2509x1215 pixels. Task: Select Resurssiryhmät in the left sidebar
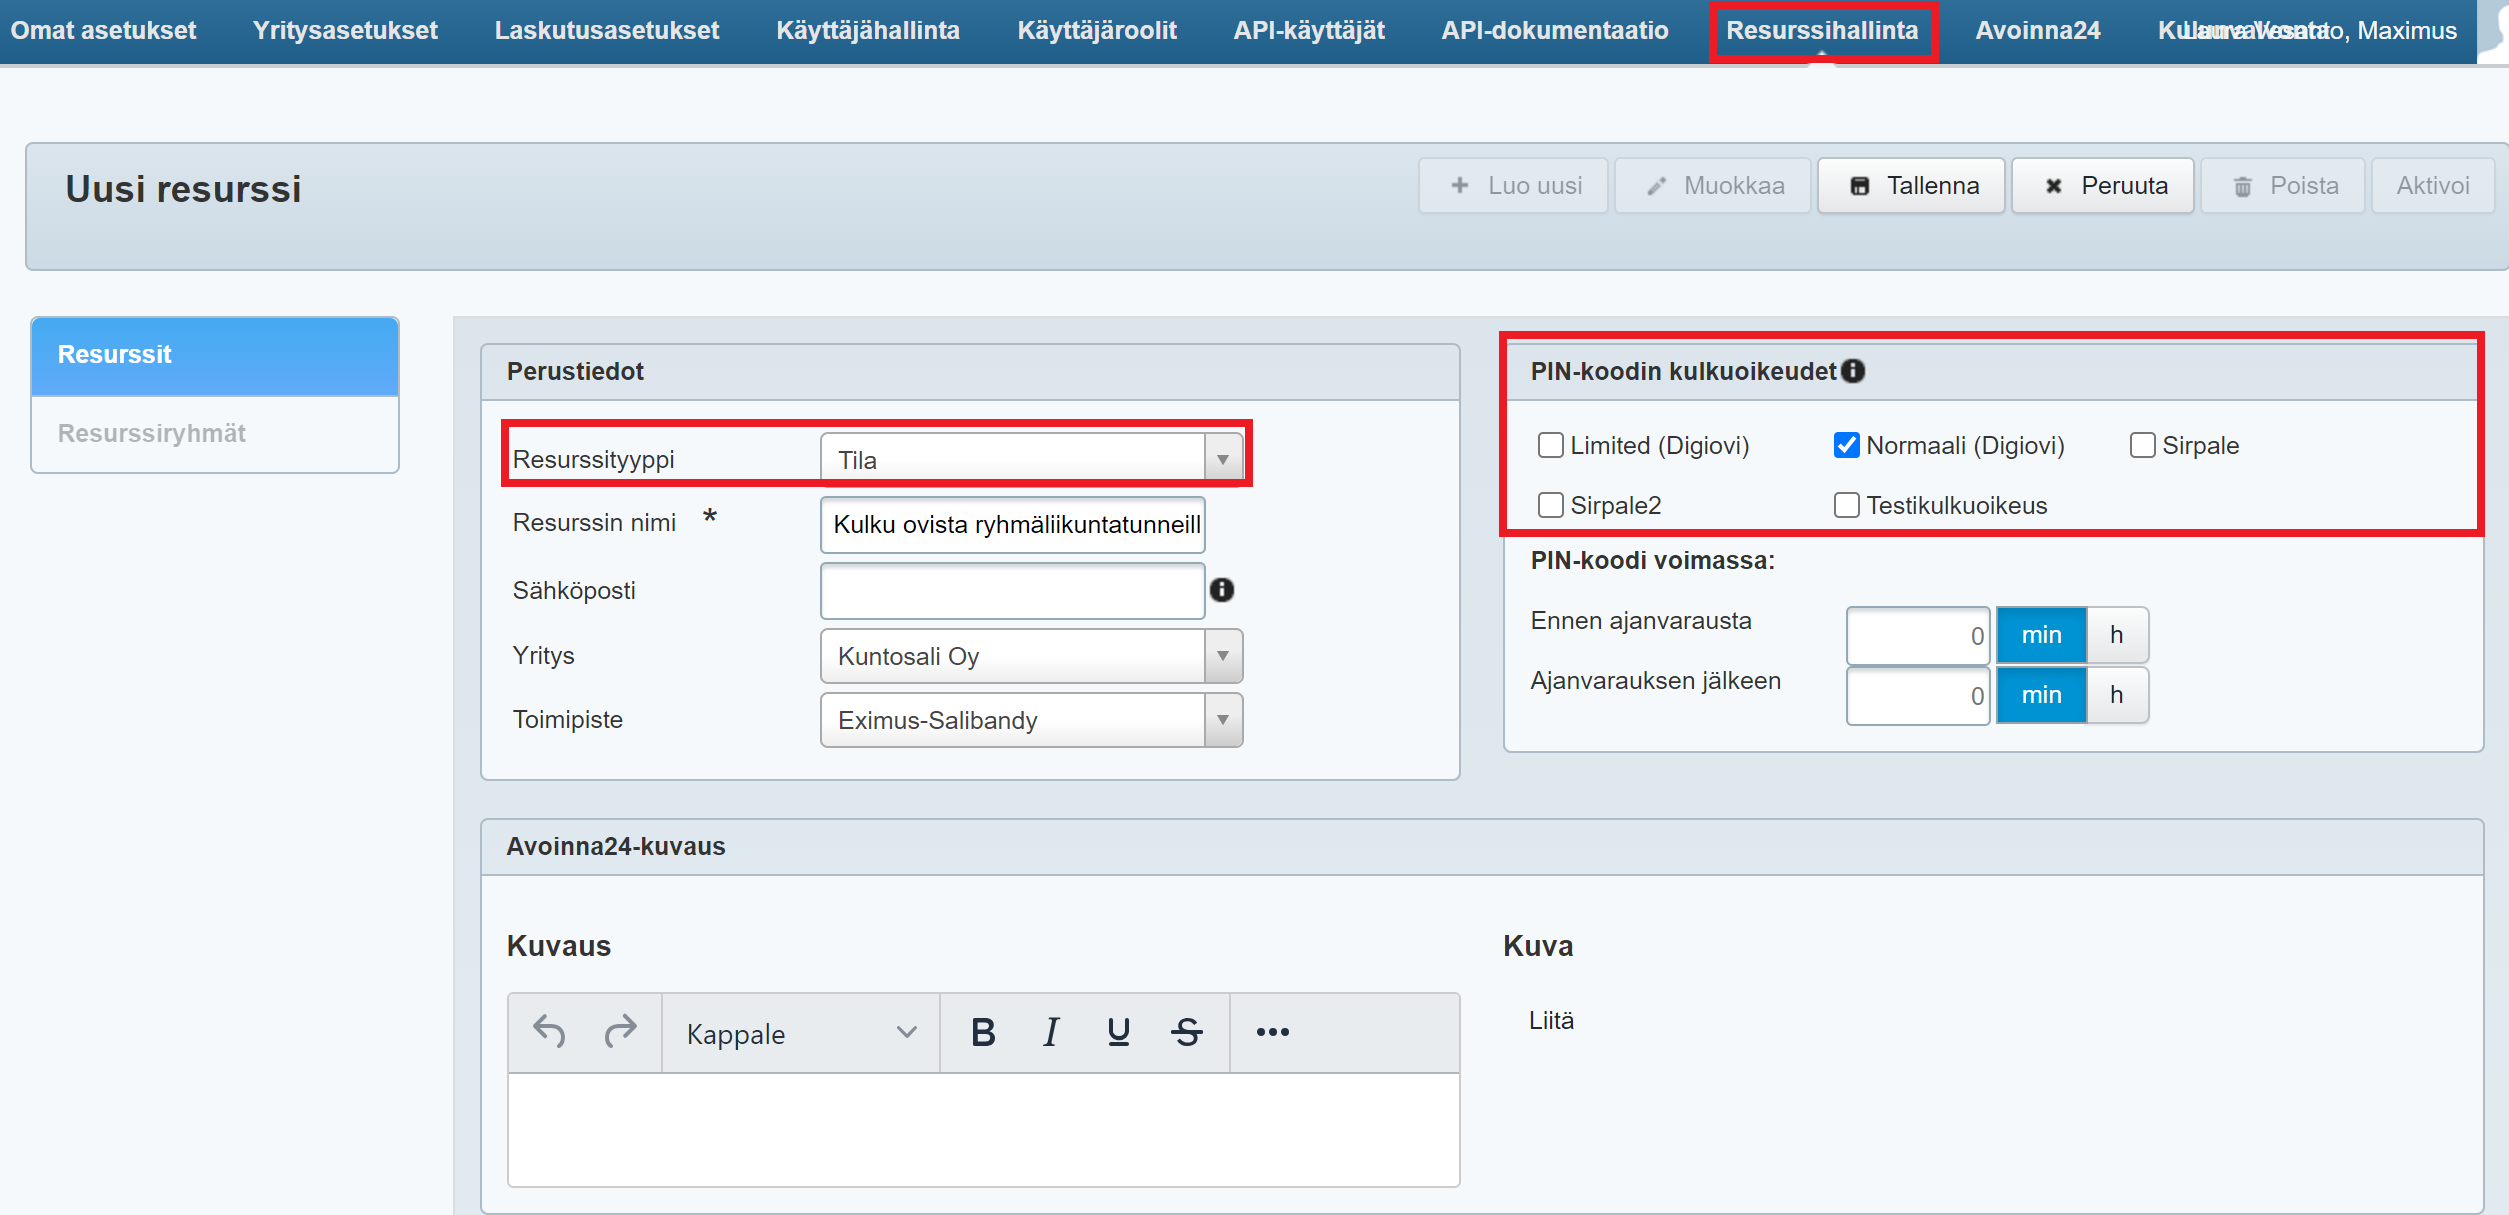point(152,433)
